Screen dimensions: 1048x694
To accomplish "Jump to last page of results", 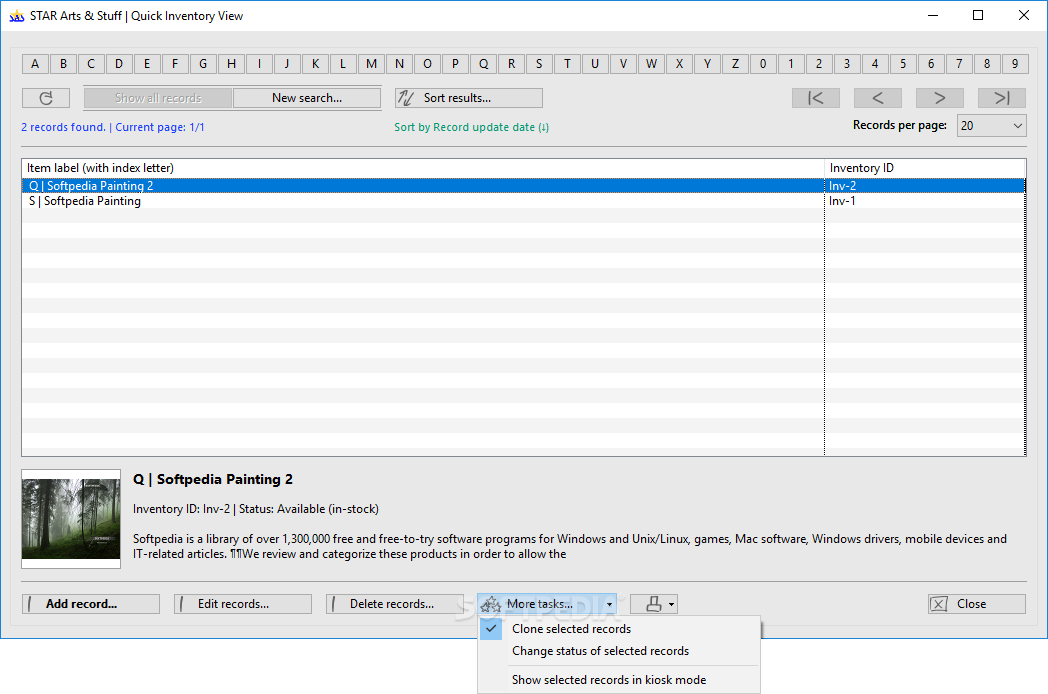I will tap(1001, 98).
